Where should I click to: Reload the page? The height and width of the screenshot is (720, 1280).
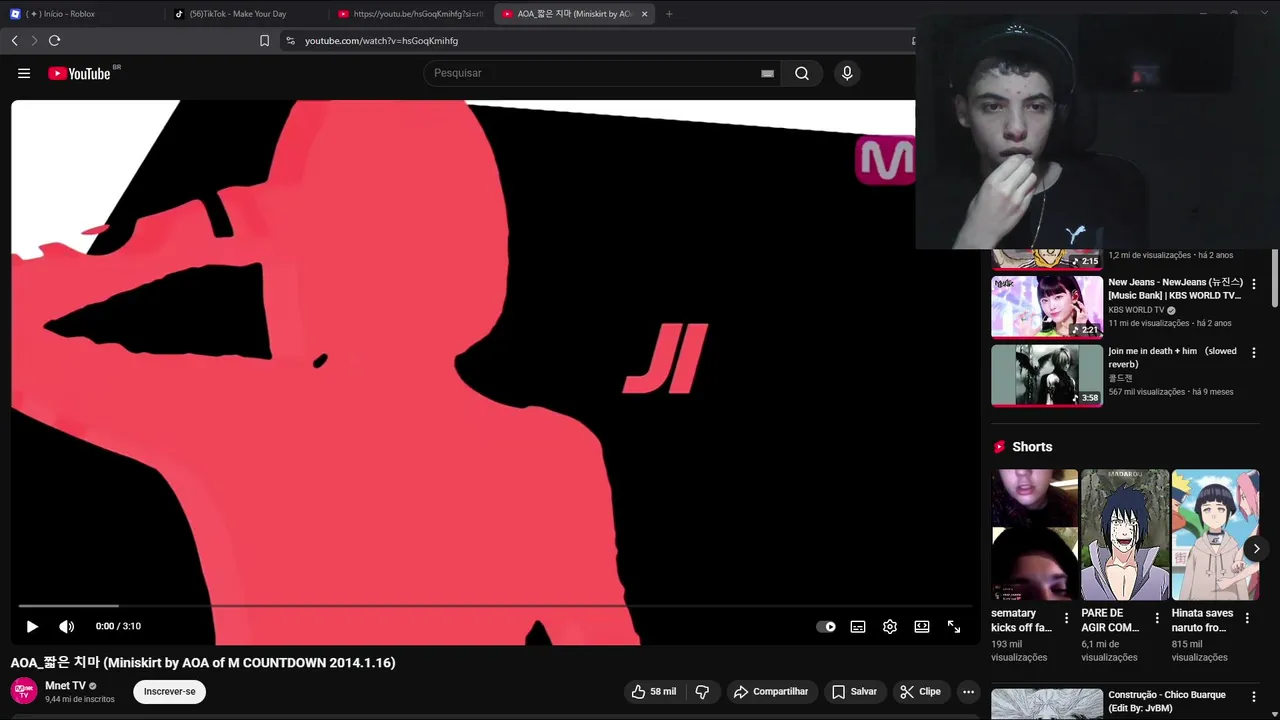click(x=54, y=41)
